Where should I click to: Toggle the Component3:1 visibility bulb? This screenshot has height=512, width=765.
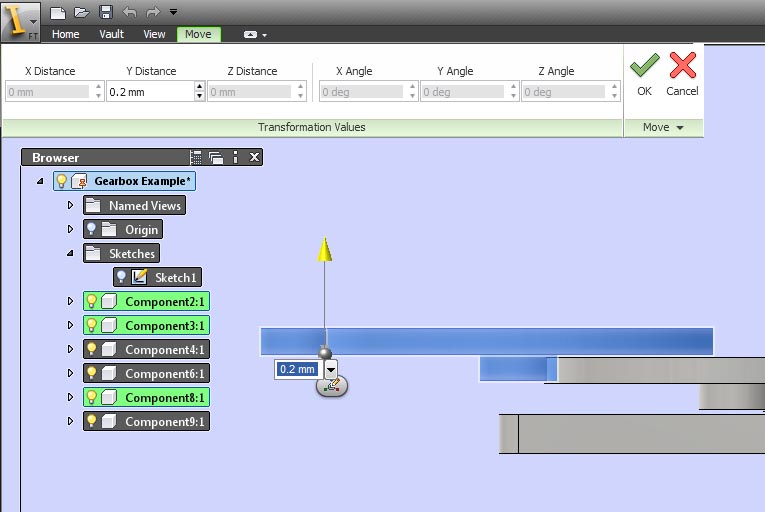pos(91,325)
